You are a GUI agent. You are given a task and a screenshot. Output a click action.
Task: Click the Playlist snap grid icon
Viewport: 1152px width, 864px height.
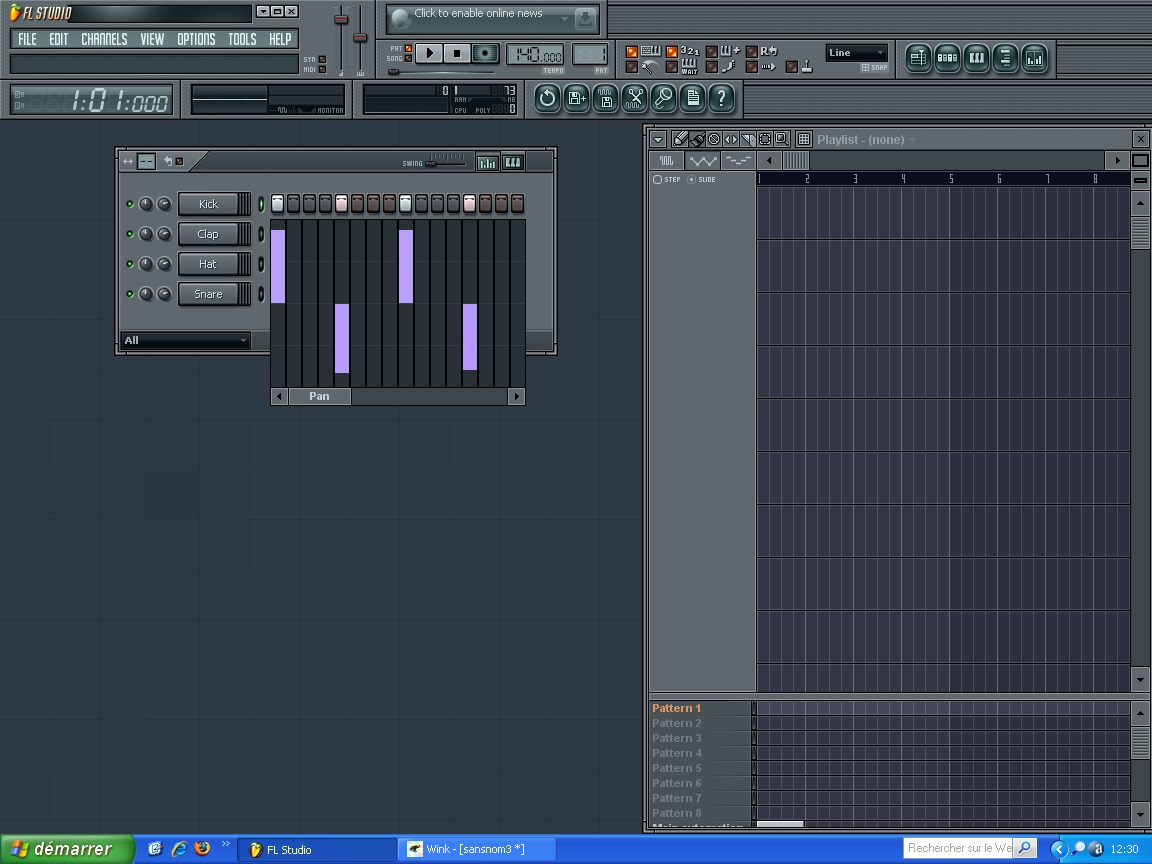point(804,139)
